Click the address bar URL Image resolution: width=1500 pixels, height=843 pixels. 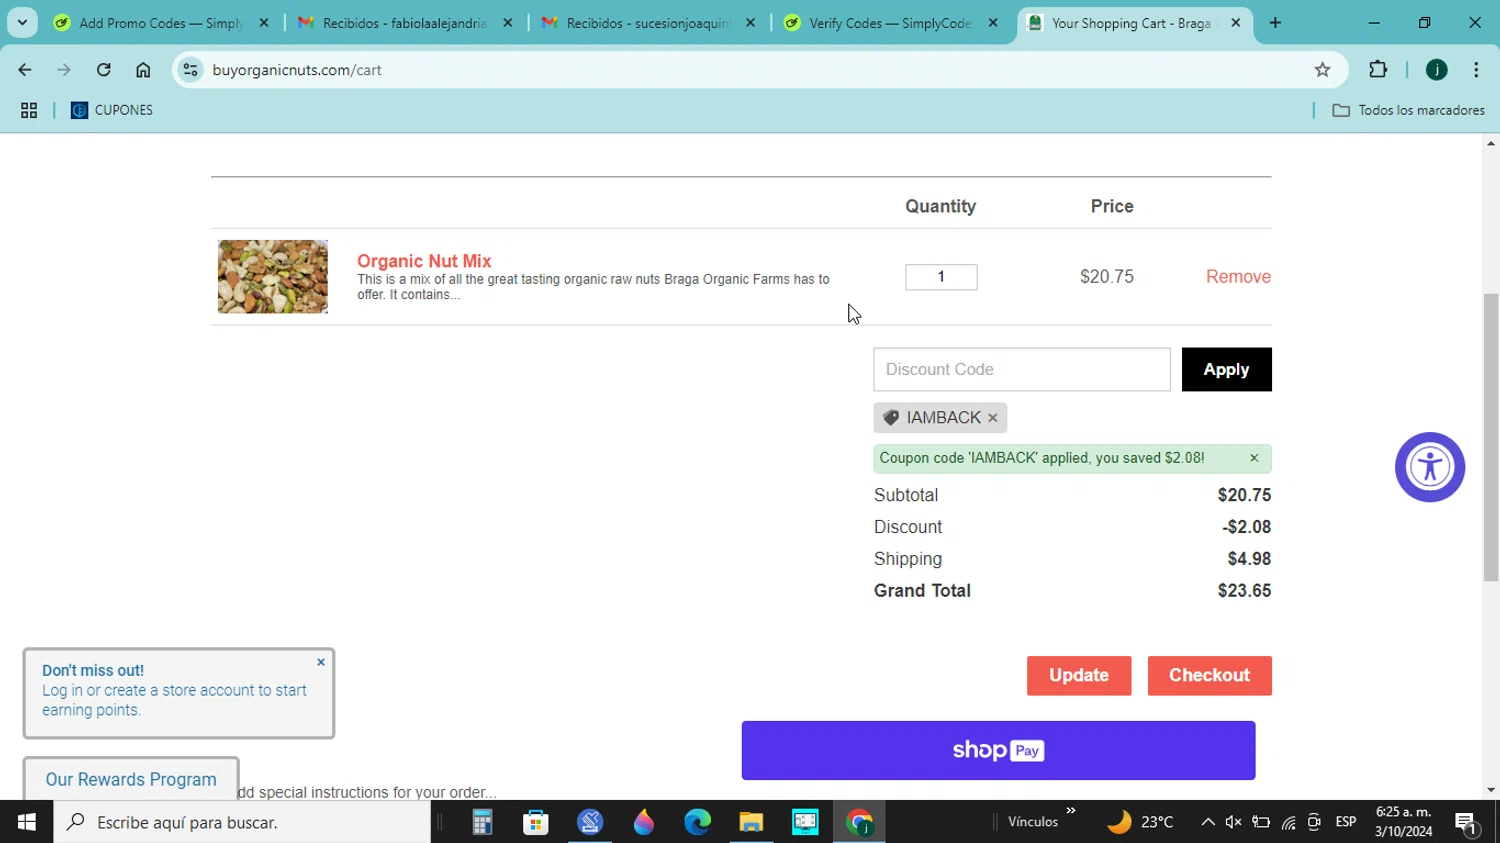pyautogui.click(x=297, y=70)
